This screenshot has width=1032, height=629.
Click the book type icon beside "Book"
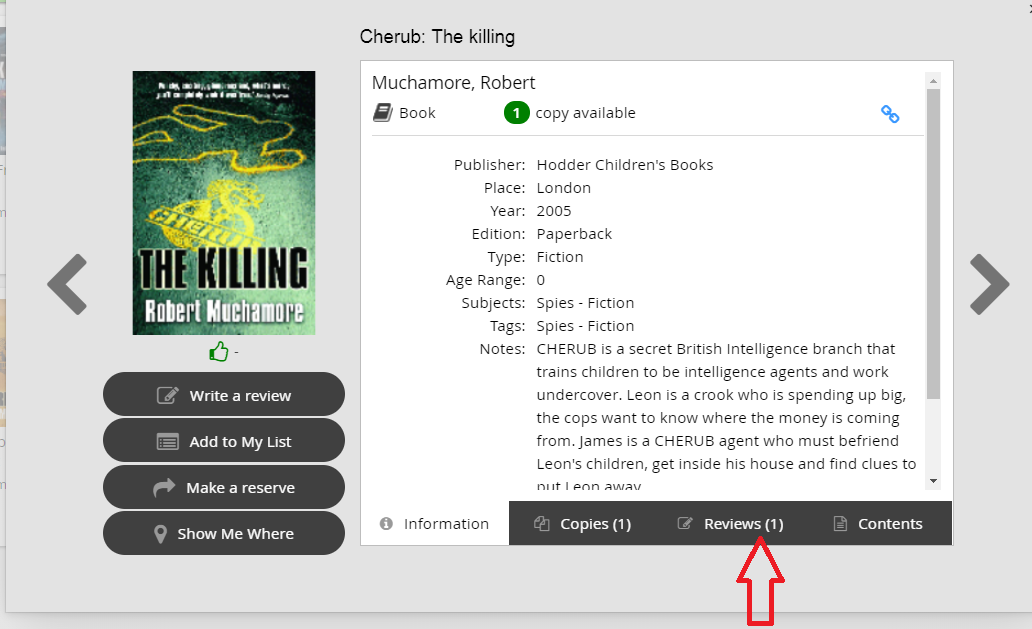[x=383, y=113]
